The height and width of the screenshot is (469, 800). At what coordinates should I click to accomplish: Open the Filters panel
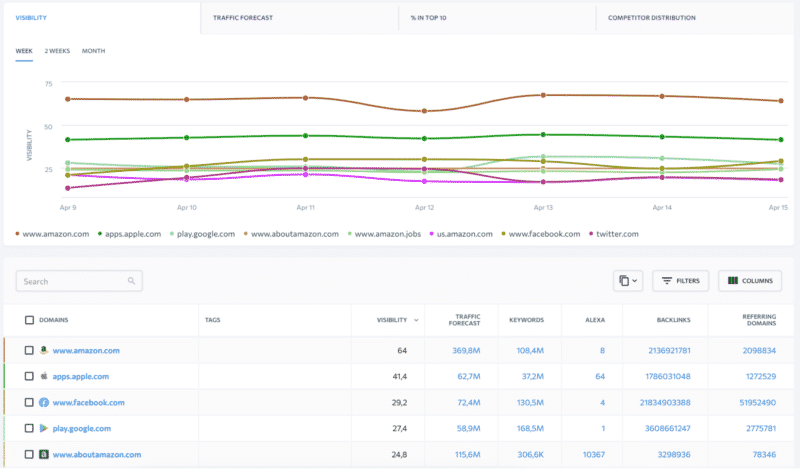pos(681,281)
